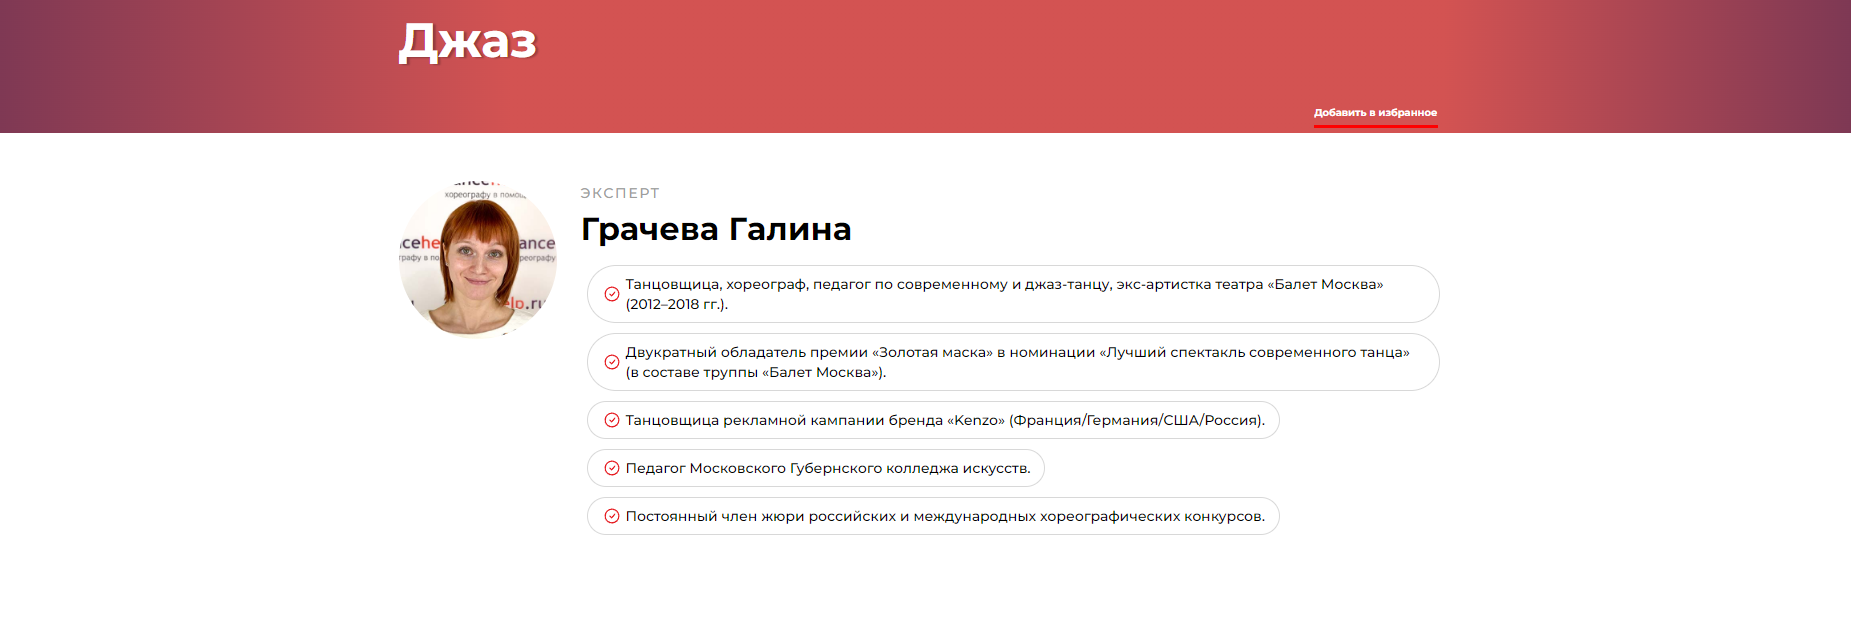The width and height of the screenshot is (1851, 631).
Task: Open Галина Грачева's round profile photo
Action: pyautogui.click(x=478, y=259)
